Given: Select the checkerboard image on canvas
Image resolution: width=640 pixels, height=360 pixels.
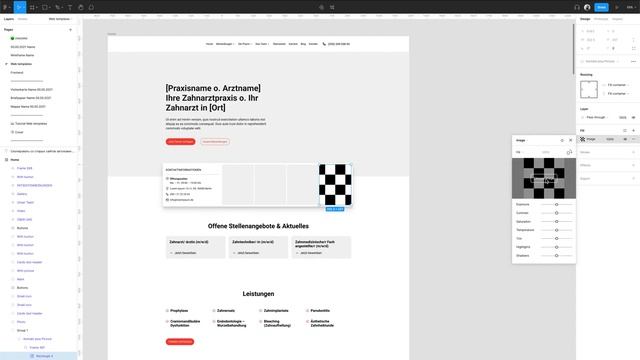Looking at the screenshot, I should coord(335,184).
